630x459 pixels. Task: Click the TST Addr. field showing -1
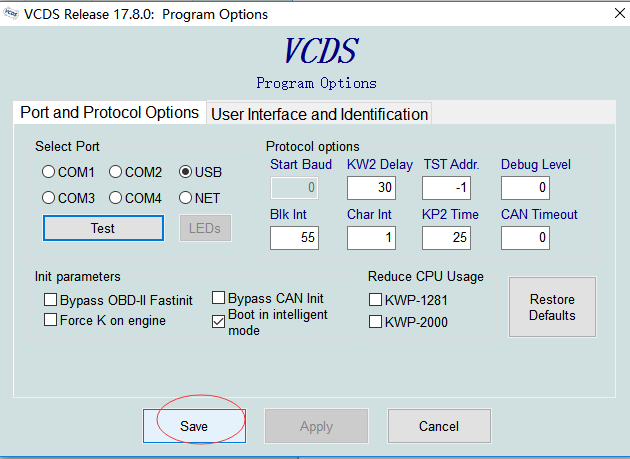446,188
